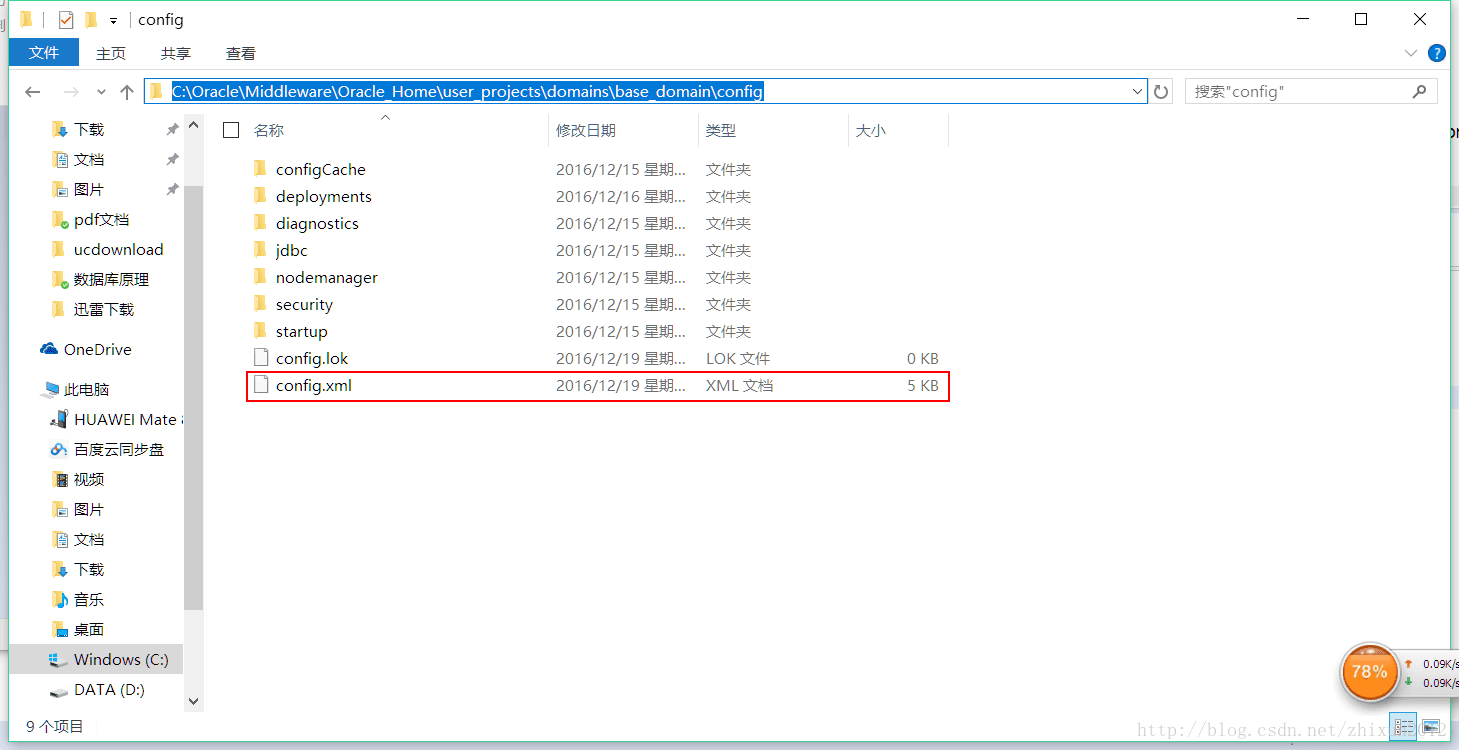Click the navigation pane scrollbar thumb
1459x750 pixels.
pyautogui.click(x=194, y=397)
